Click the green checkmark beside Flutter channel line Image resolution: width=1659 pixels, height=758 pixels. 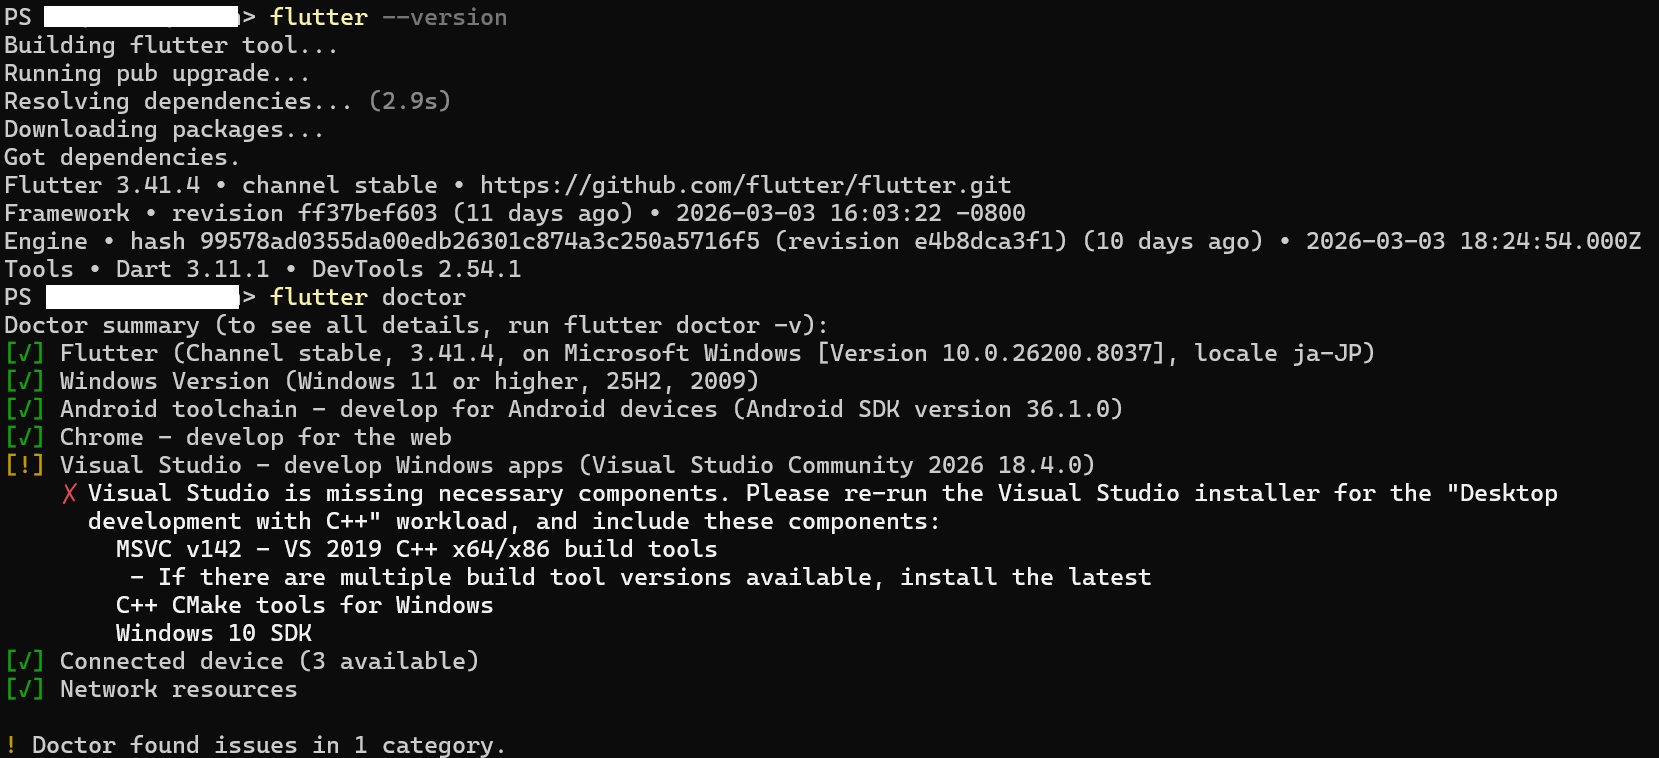(x=24, y=353)
